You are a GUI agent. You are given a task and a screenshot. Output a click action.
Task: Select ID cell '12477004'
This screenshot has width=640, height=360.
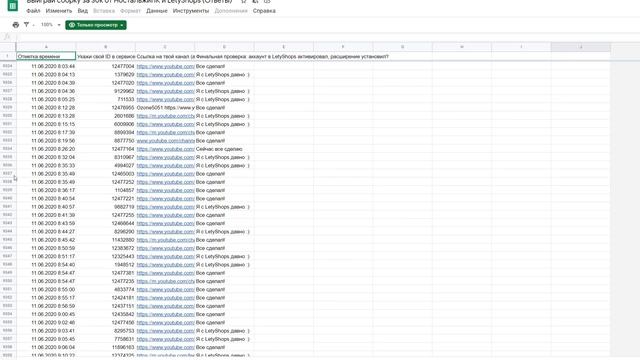click(106, 66)
